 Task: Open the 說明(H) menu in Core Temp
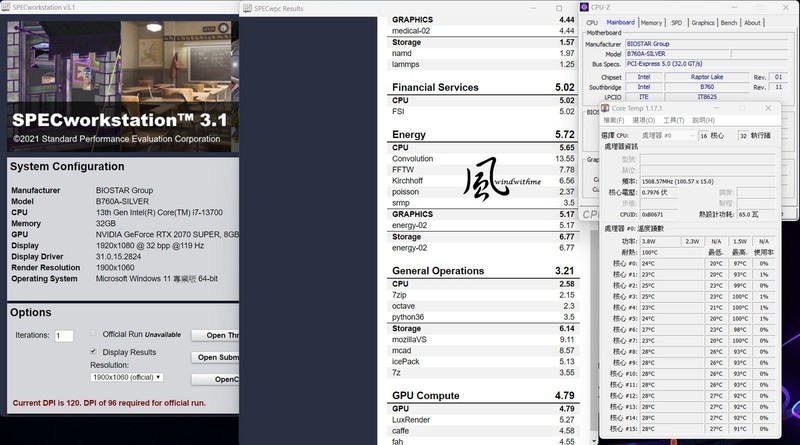tap(704, 120)
